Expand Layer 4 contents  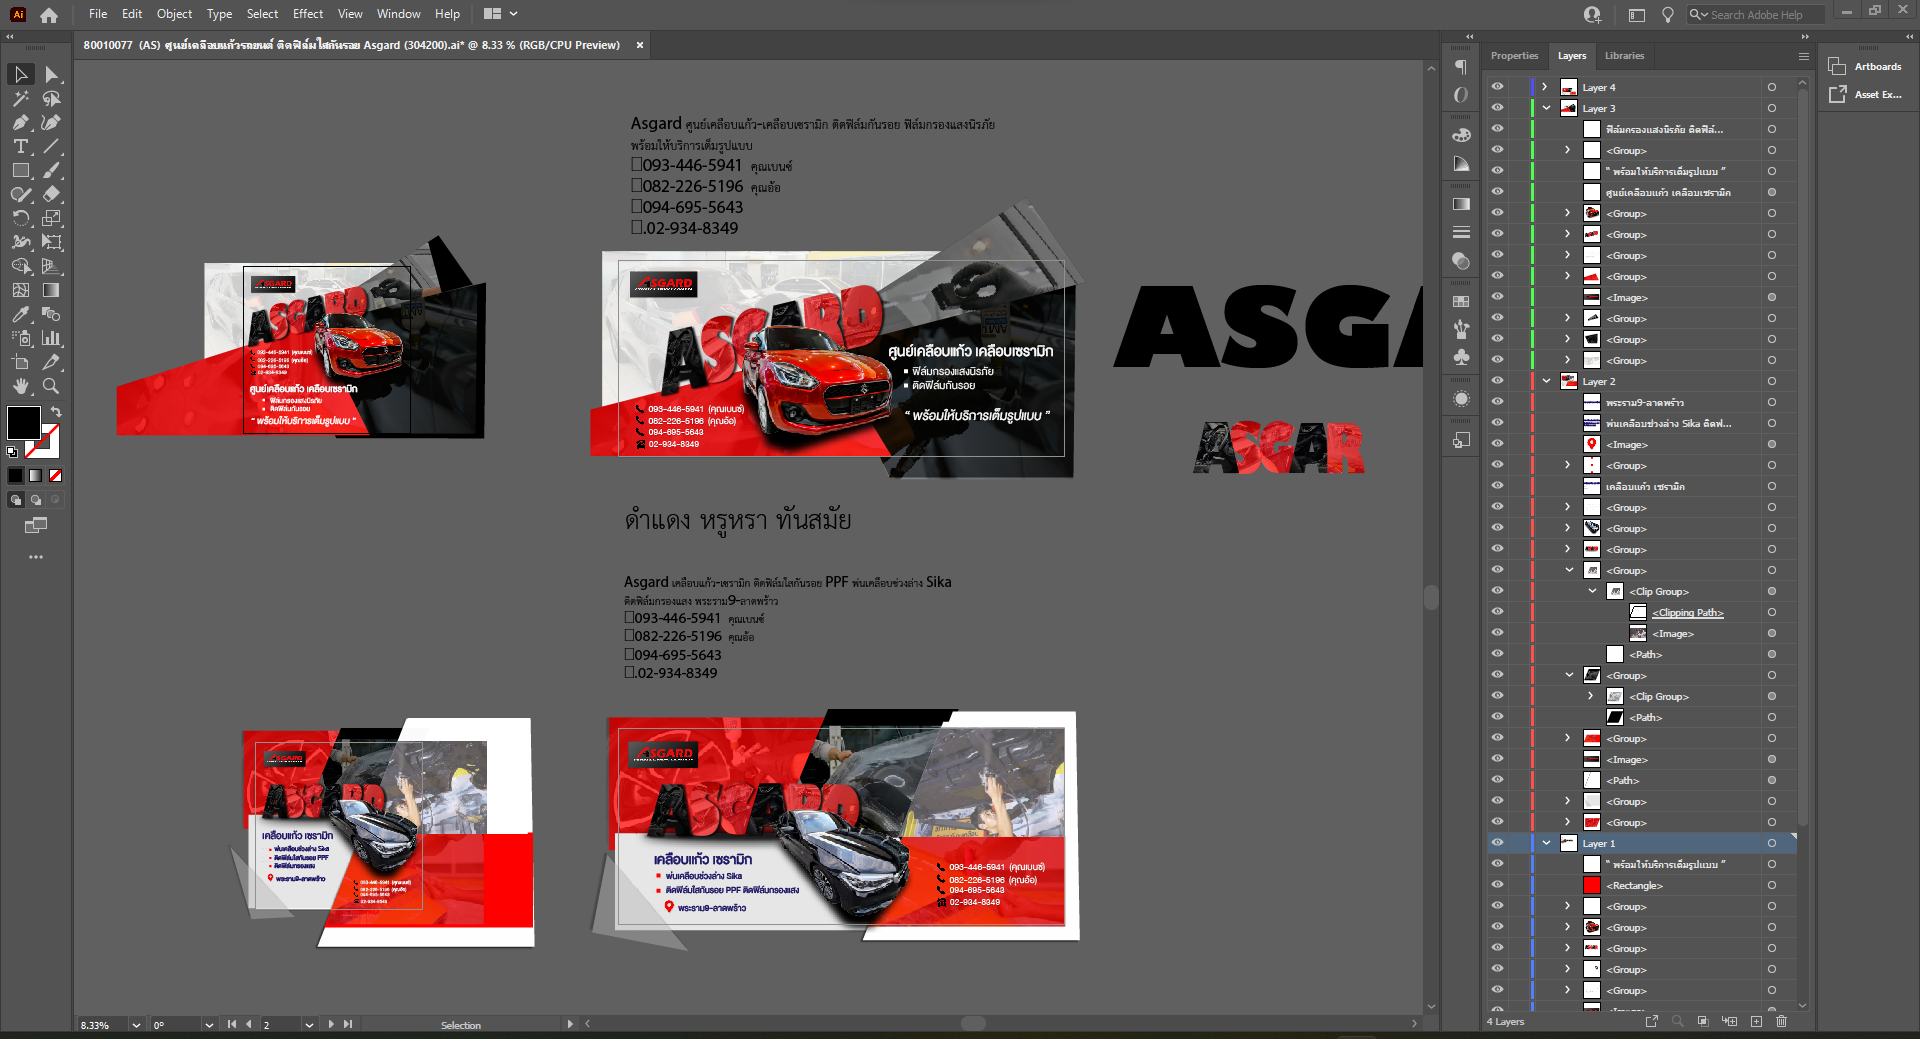[1545, 87]
